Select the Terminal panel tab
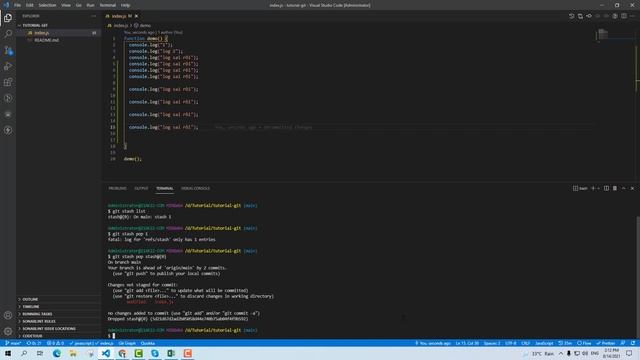This screenshot has width=640, height=360. point(164,189)
